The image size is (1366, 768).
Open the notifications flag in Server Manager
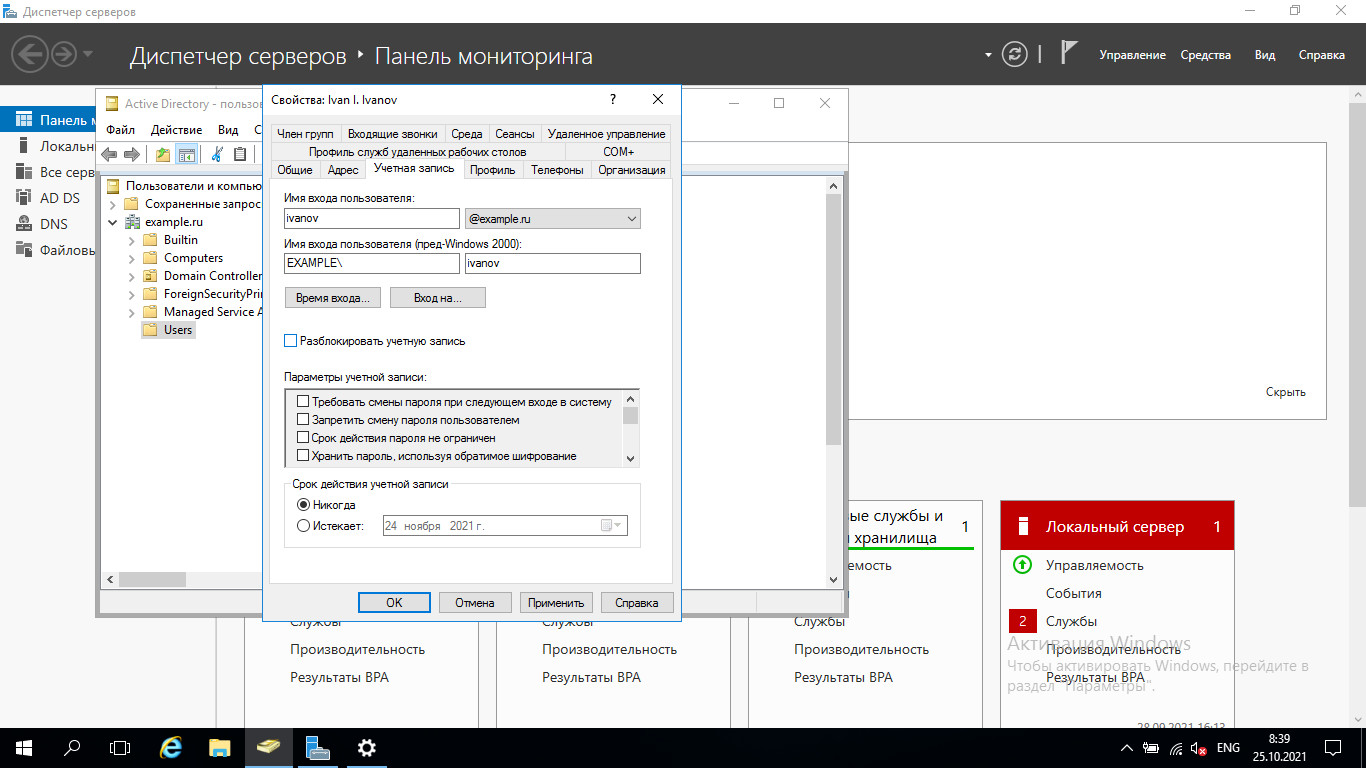tap(1068, 53)
